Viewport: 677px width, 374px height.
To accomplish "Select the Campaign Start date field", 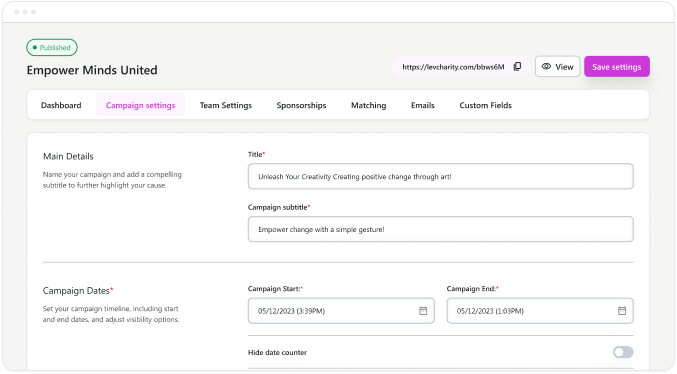I will click(x=341, y=311).
